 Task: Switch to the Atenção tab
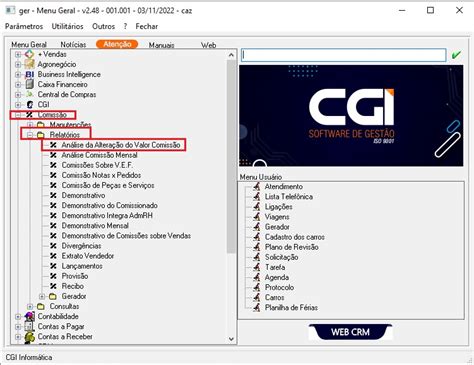tap(117, 44)
